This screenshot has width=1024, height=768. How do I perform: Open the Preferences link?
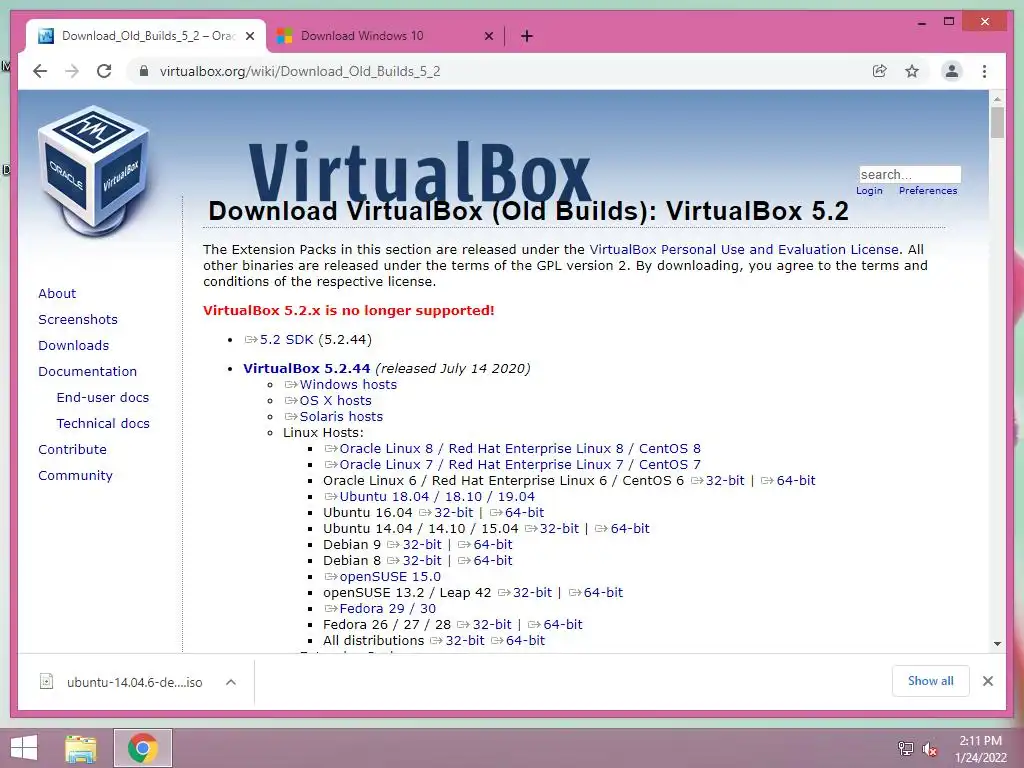[928, 191]
